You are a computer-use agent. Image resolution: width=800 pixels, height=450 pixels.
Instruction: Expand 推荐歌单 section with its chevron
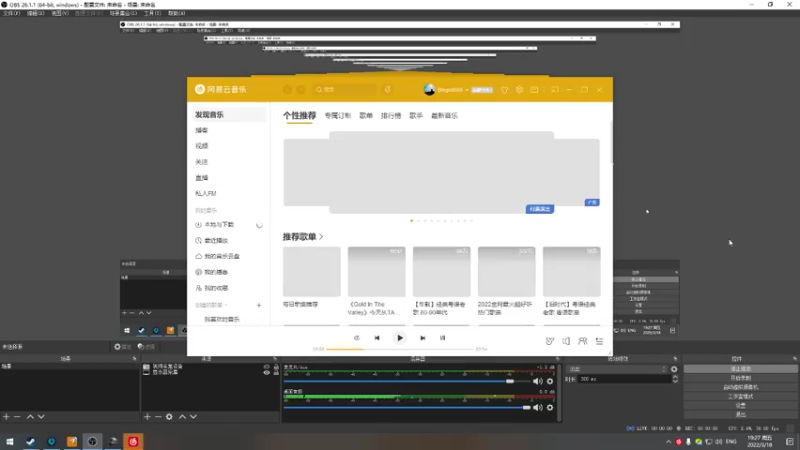tap(321, 237)
